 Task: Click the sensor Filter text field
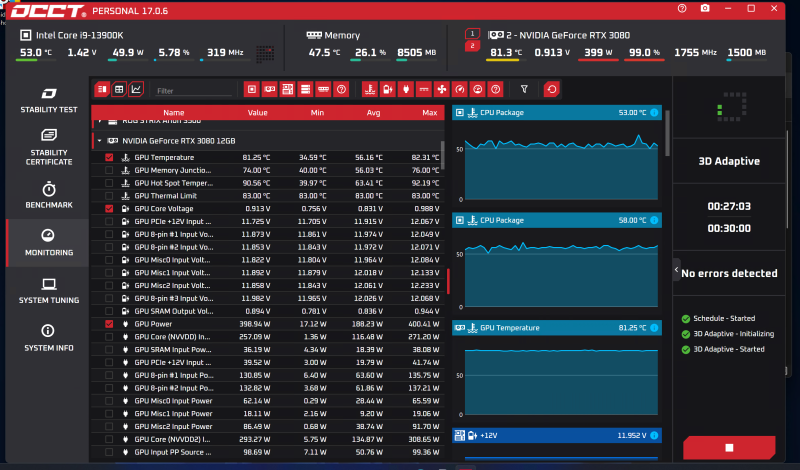click(193, 90)
